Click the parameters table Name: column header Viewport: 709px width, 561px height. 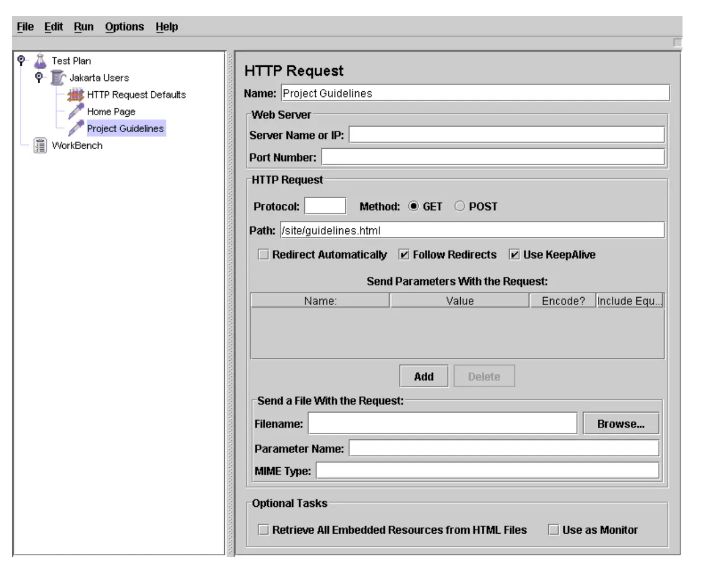320,301
